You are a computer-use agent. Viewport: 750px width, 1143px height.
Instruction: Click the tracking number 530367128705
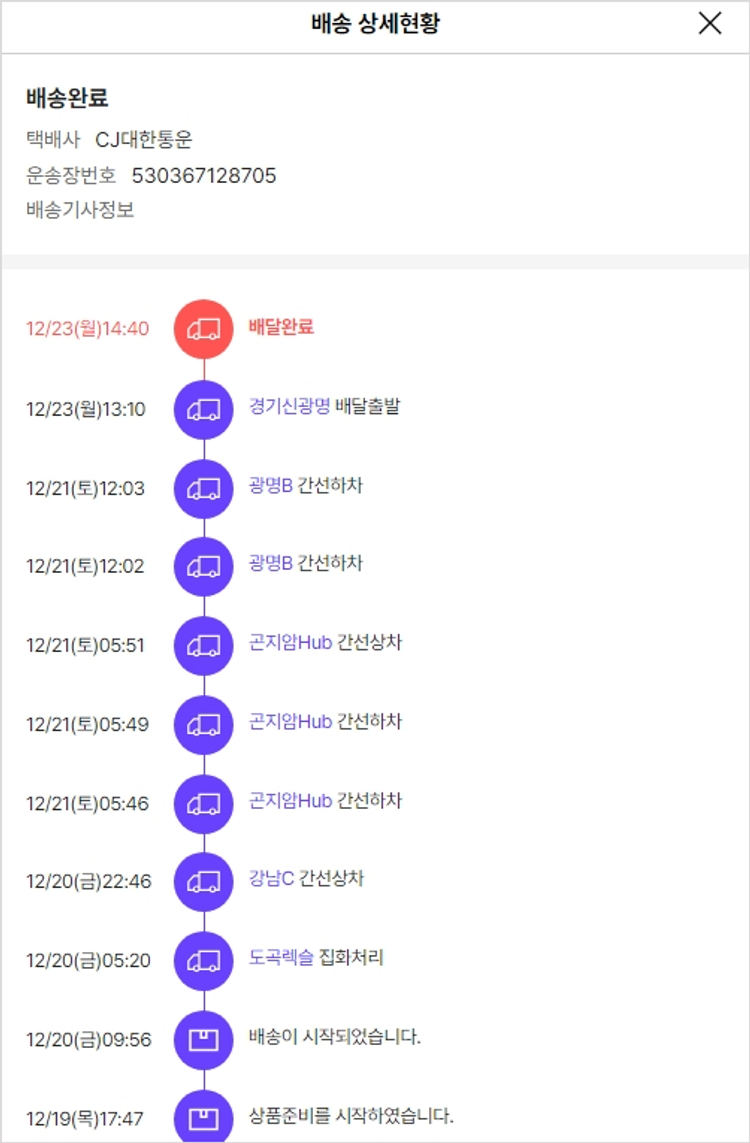[204, 176]
